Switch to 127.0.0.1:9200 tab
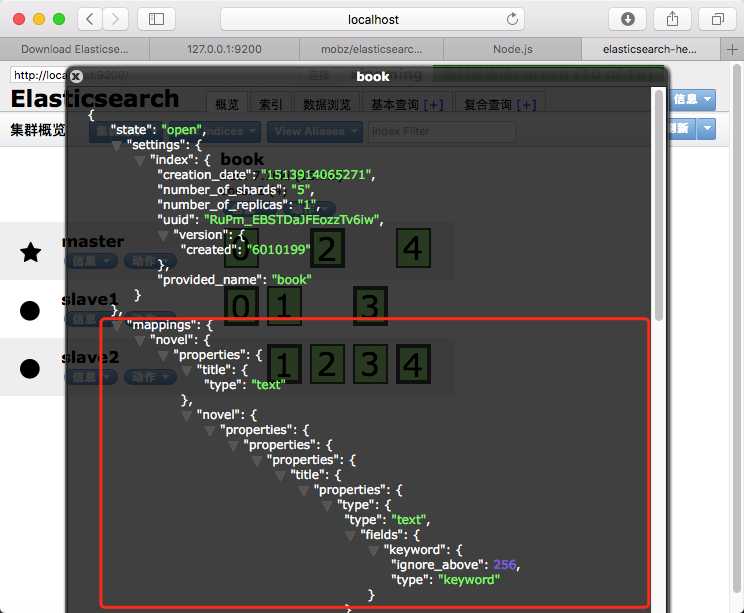This screenshot has width=744, height=613. (224, 49)
